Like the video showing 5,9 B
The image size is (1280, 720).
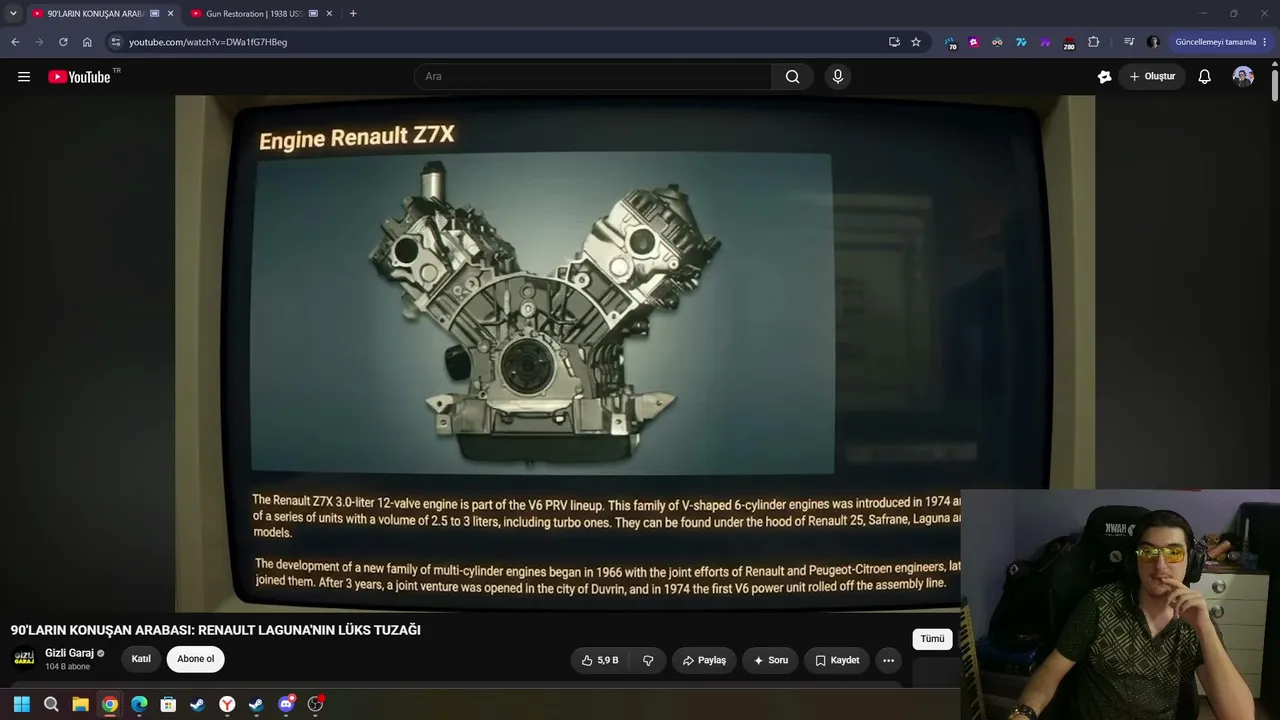601,660
